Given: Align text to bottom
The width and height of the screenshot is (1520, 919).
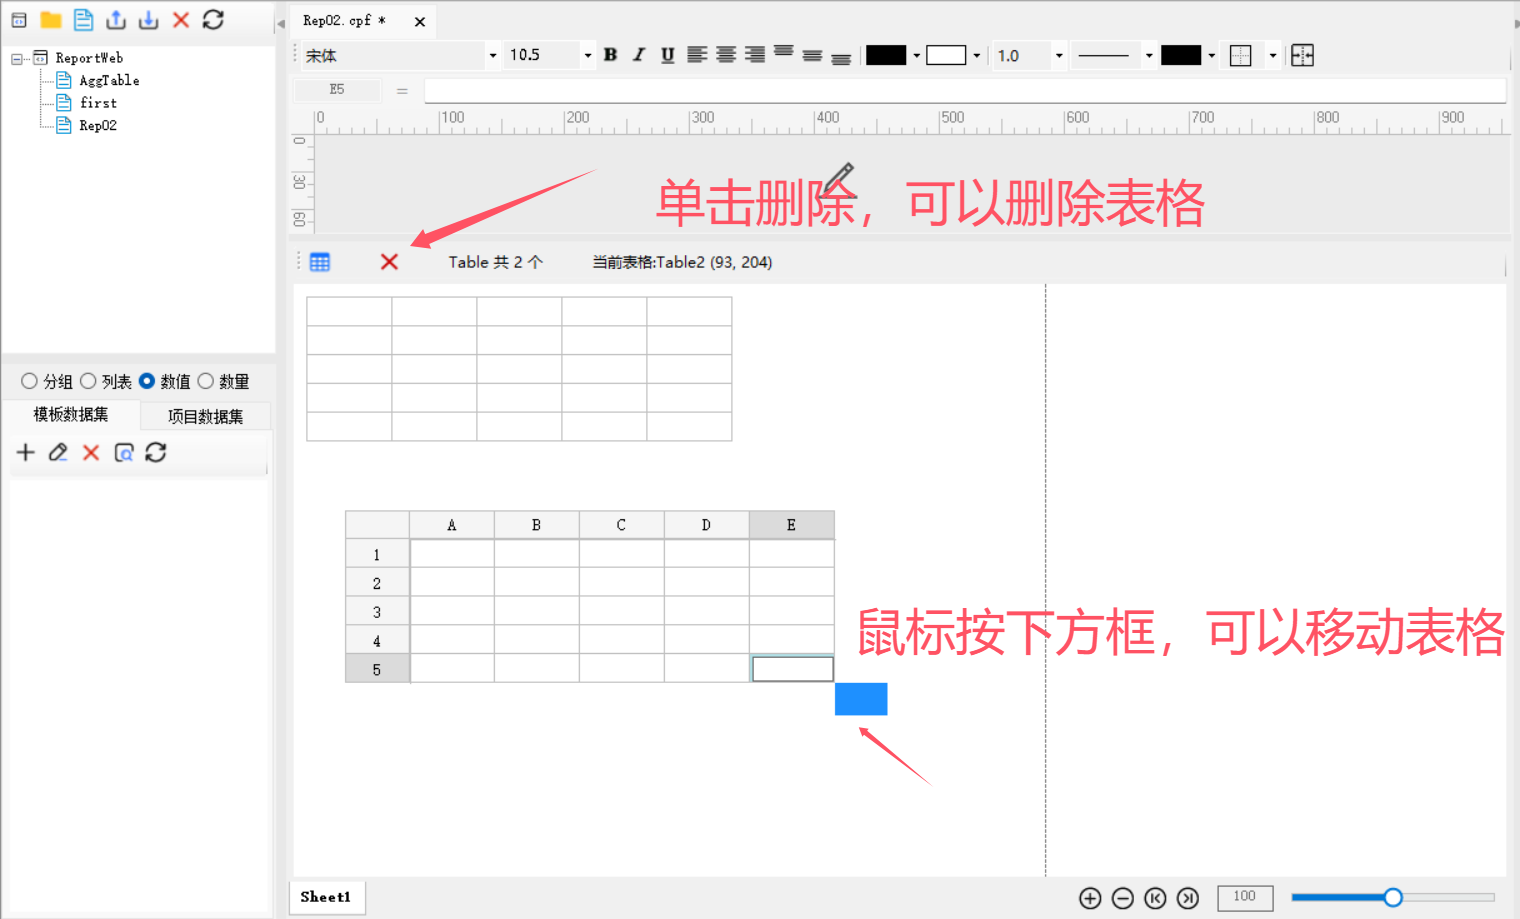Looking at the screenshot, I should tap(842, 59).
